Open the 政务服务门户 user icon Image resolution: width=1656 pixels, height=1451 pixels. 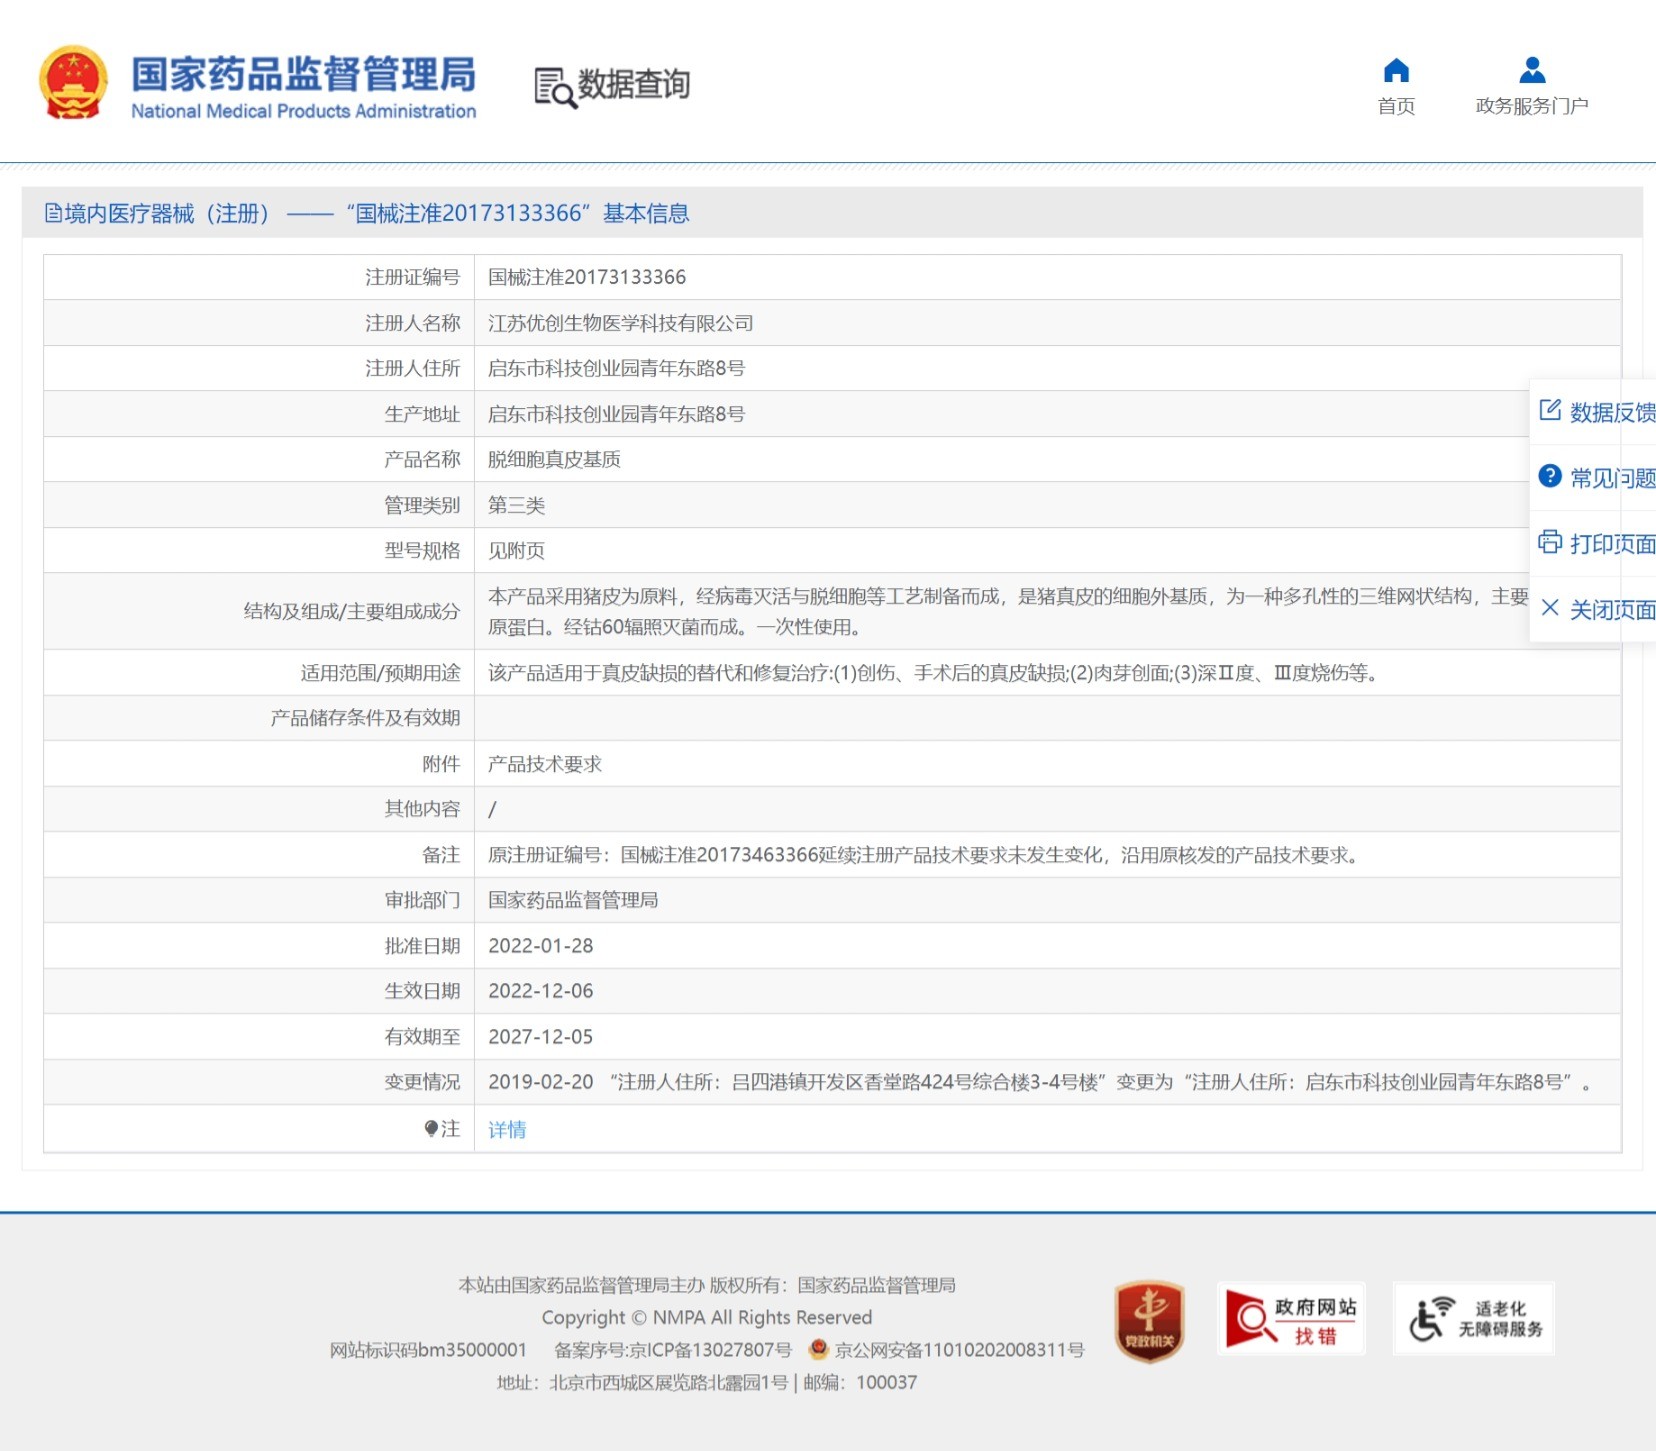[1532, 70]
